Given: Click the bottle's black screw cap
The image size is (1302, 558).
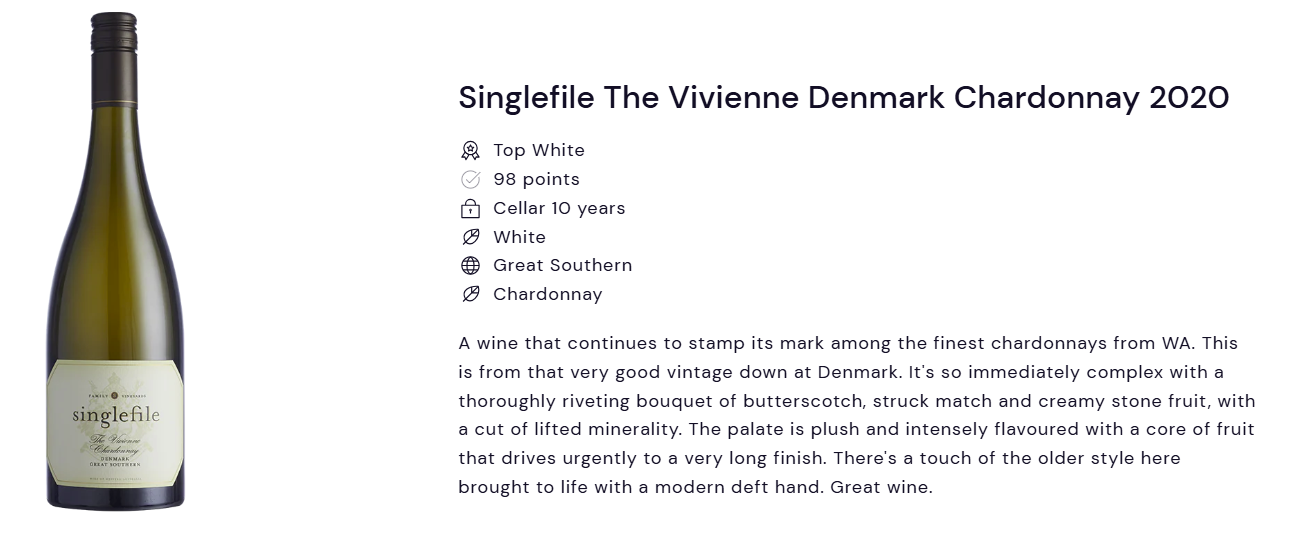Looking at the screenshot, I should [113, 34].
